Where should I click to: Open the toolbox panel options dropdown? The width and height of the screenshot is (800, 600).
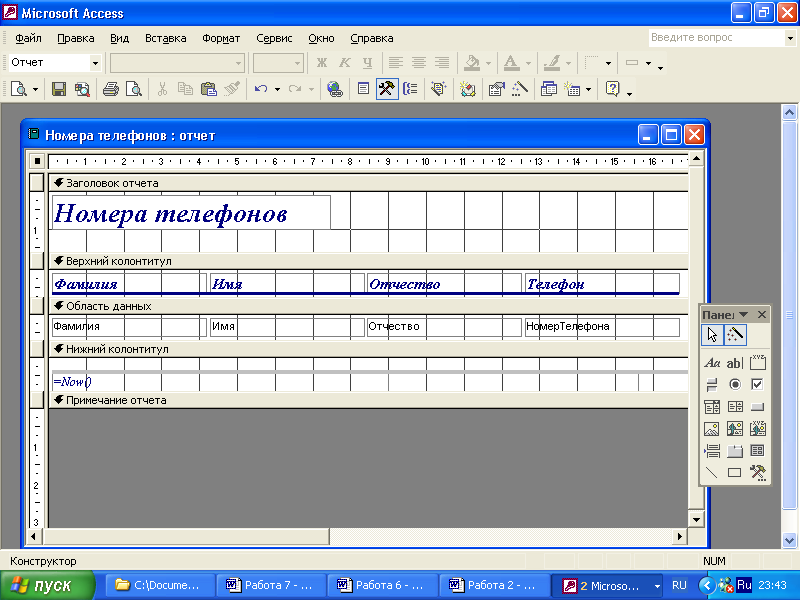pyautogui.click(x=743, y=314)
